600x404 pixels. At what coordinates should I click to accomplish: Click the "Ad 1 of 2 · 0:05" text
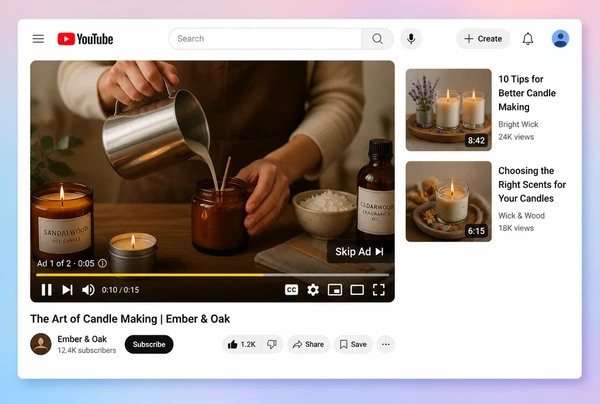point(65,263)
